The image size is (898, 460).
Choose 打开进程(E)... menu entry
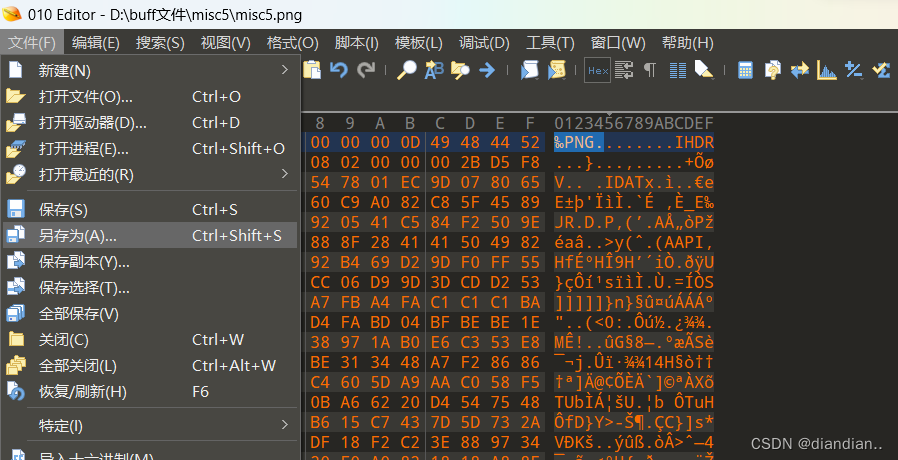click(150, 148)
